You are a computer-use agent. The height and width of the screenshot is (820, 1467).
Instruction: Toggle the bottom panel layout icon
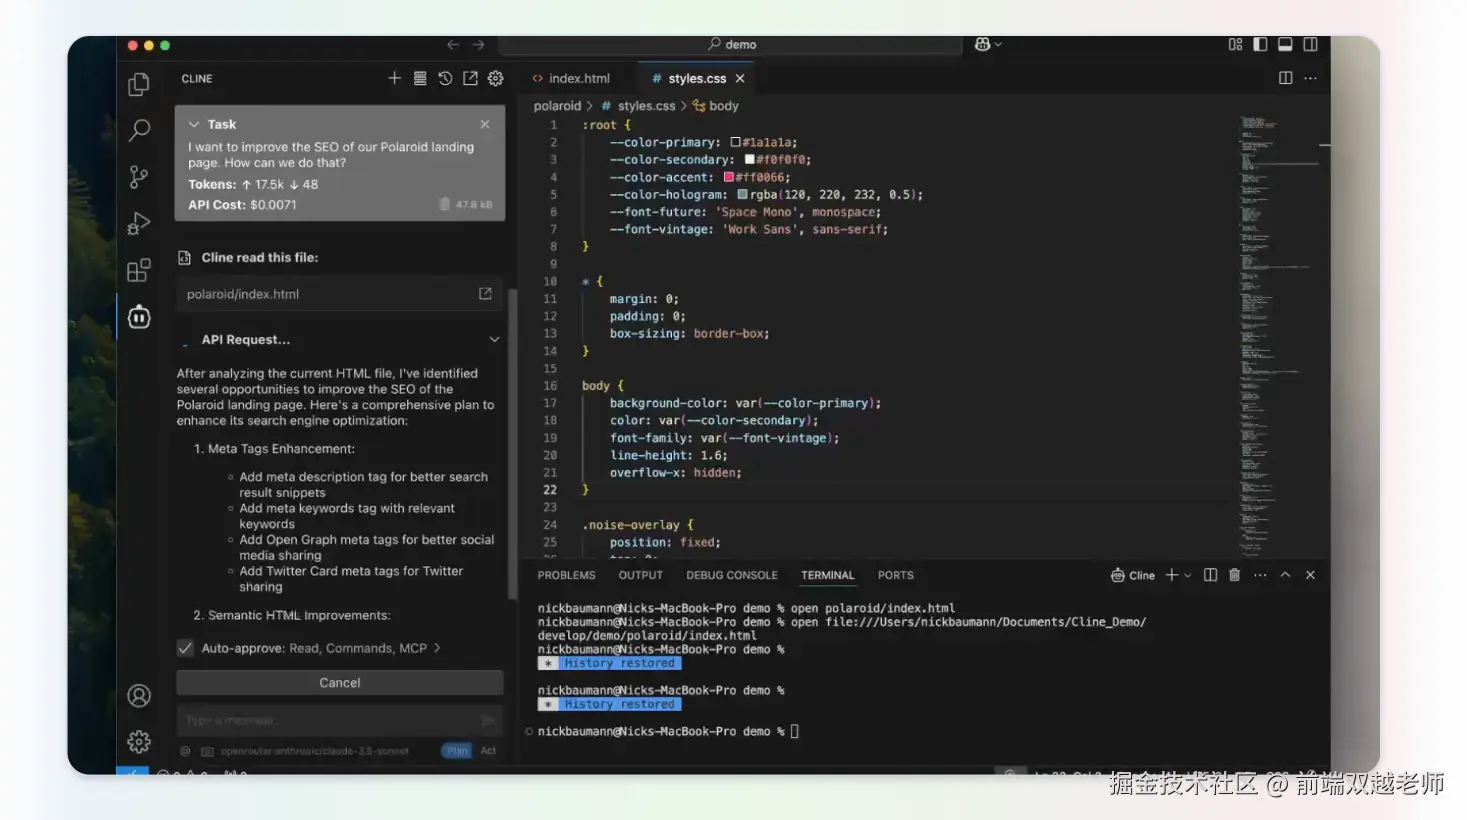1285,44
